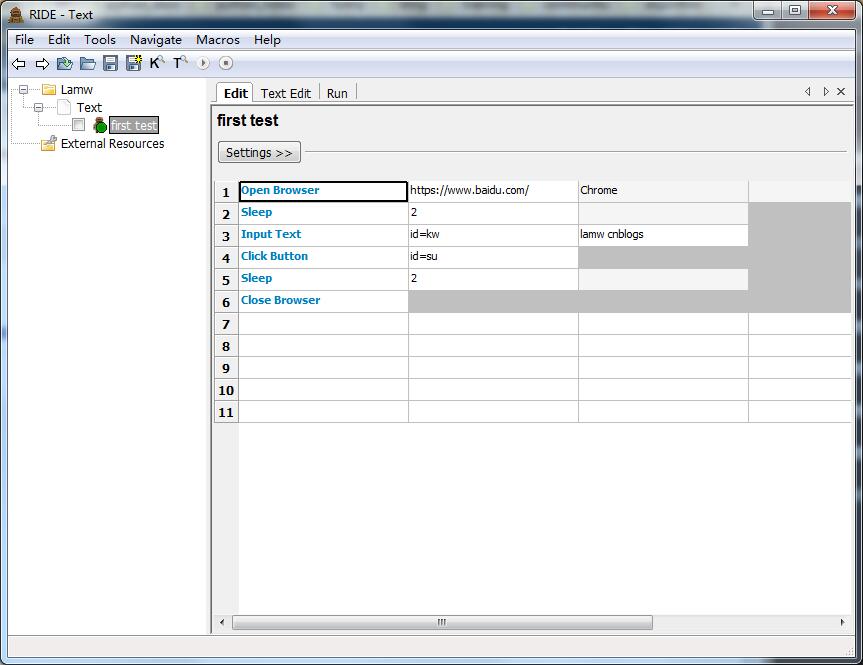Move notebook tabs right with the arrow
The height and width of the screenshot is (665, 863).
(x=826, y=91)
